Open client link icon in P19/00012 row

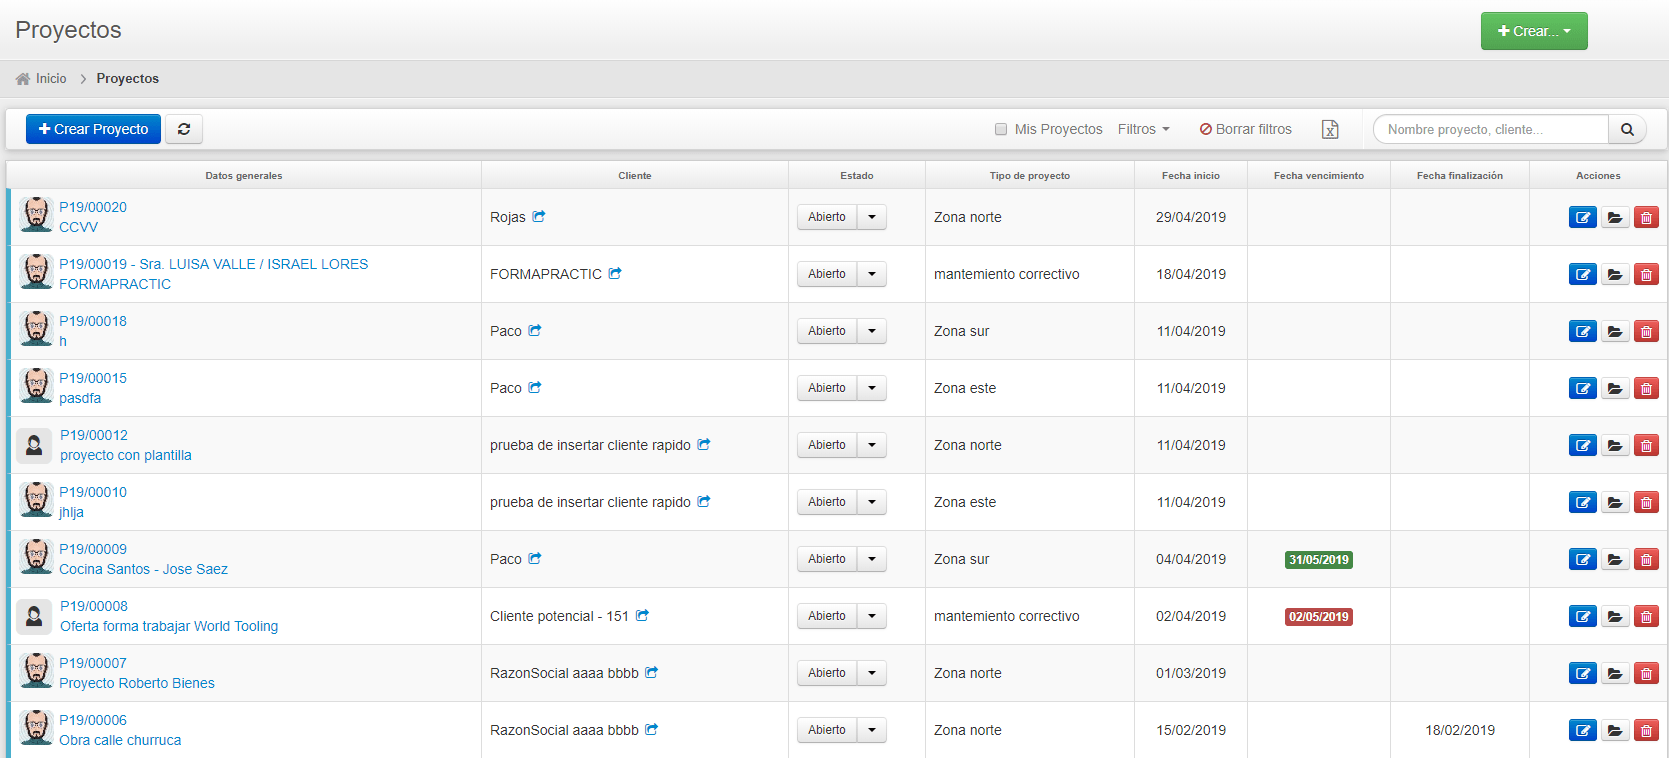704,444
